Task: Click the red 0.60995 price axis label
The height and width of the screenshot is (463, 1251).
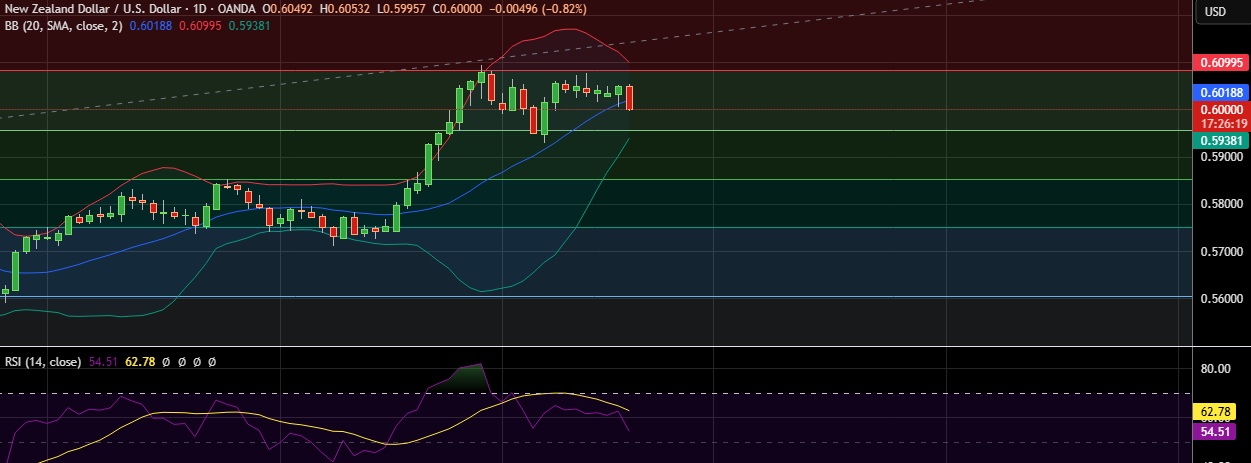Action: 1221,62
